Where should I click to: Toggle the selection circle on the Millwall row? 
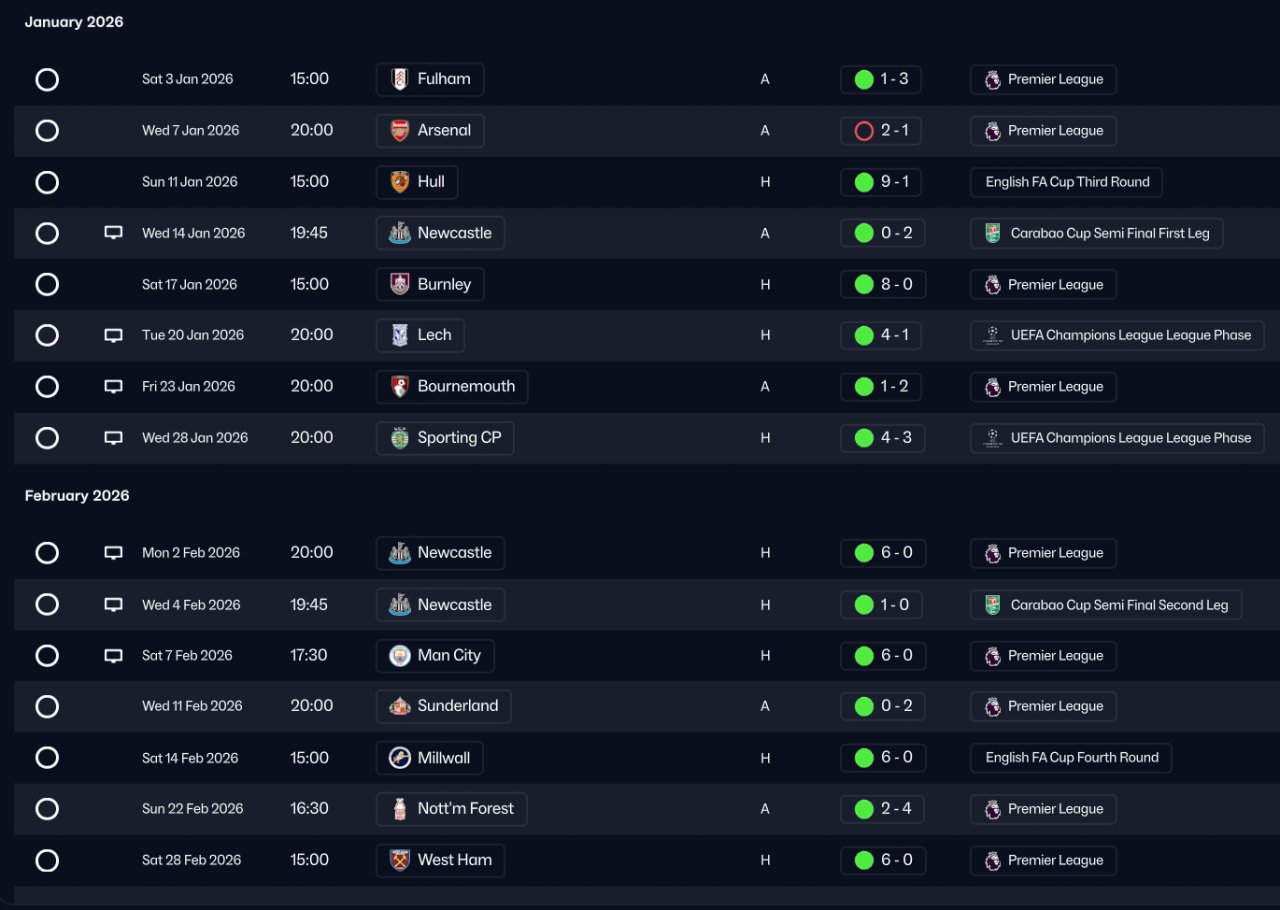pos(47,758)
